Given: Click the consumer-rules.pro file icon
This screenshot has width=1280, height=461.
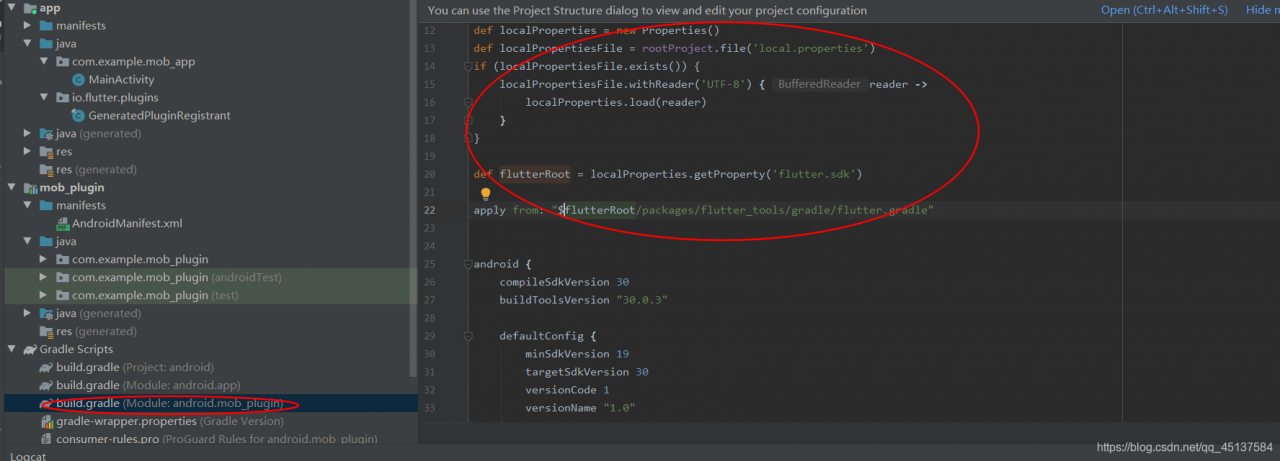Looking at the screenshot, I should coord(46,439).
